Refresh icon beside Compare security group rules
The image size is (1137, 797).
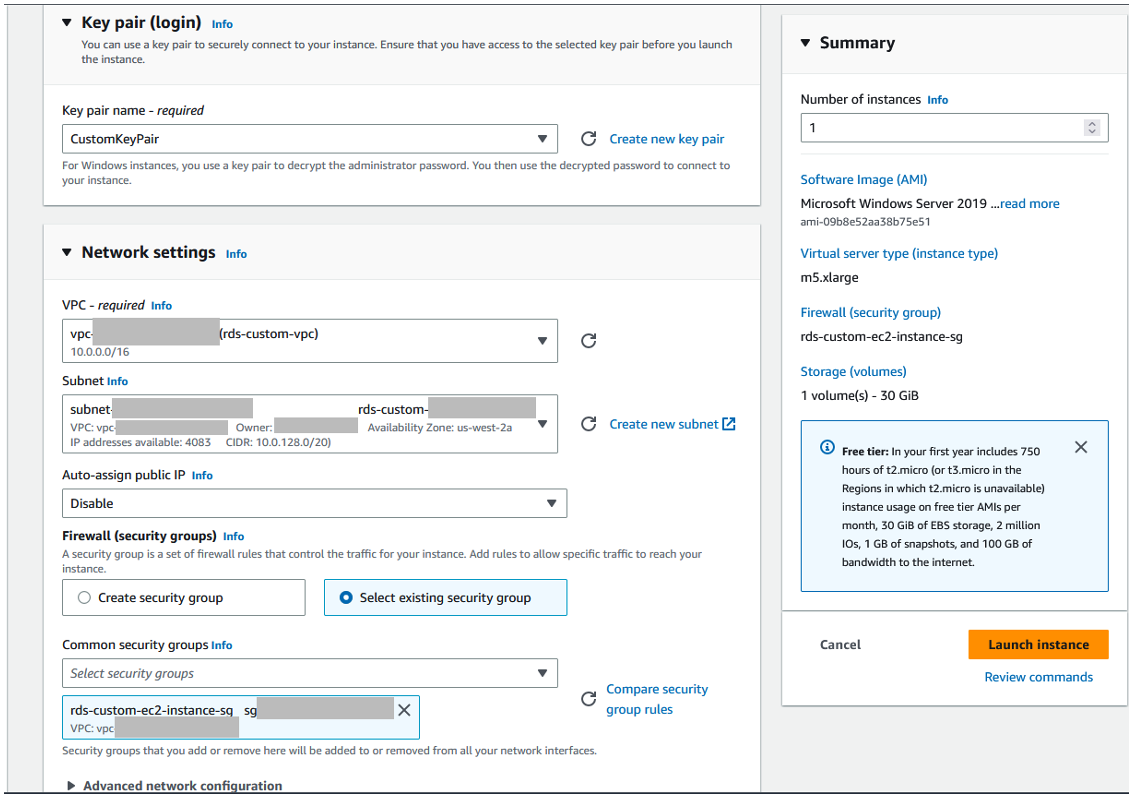(589, 699)
